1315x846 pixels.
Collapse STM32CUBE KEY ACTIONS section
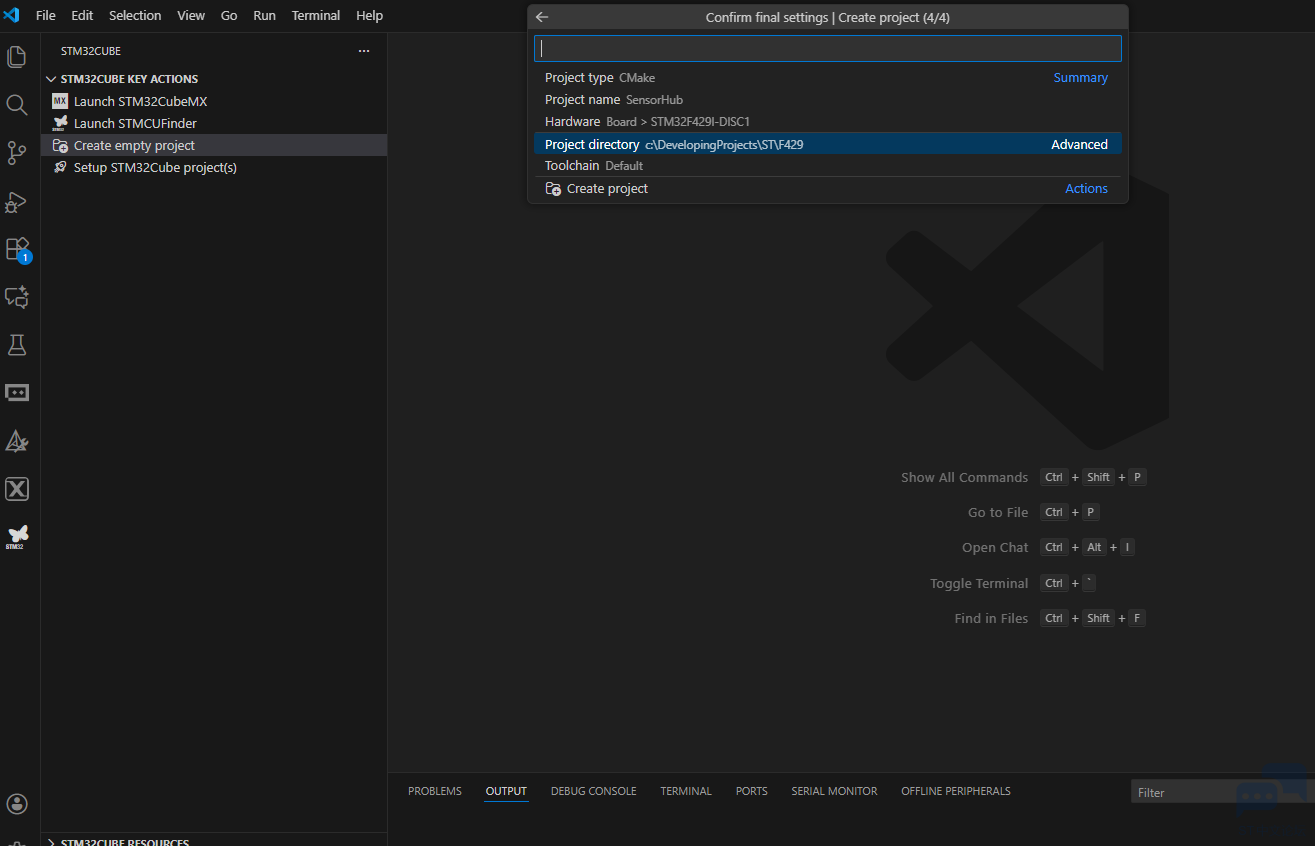[x=52, y=79]
